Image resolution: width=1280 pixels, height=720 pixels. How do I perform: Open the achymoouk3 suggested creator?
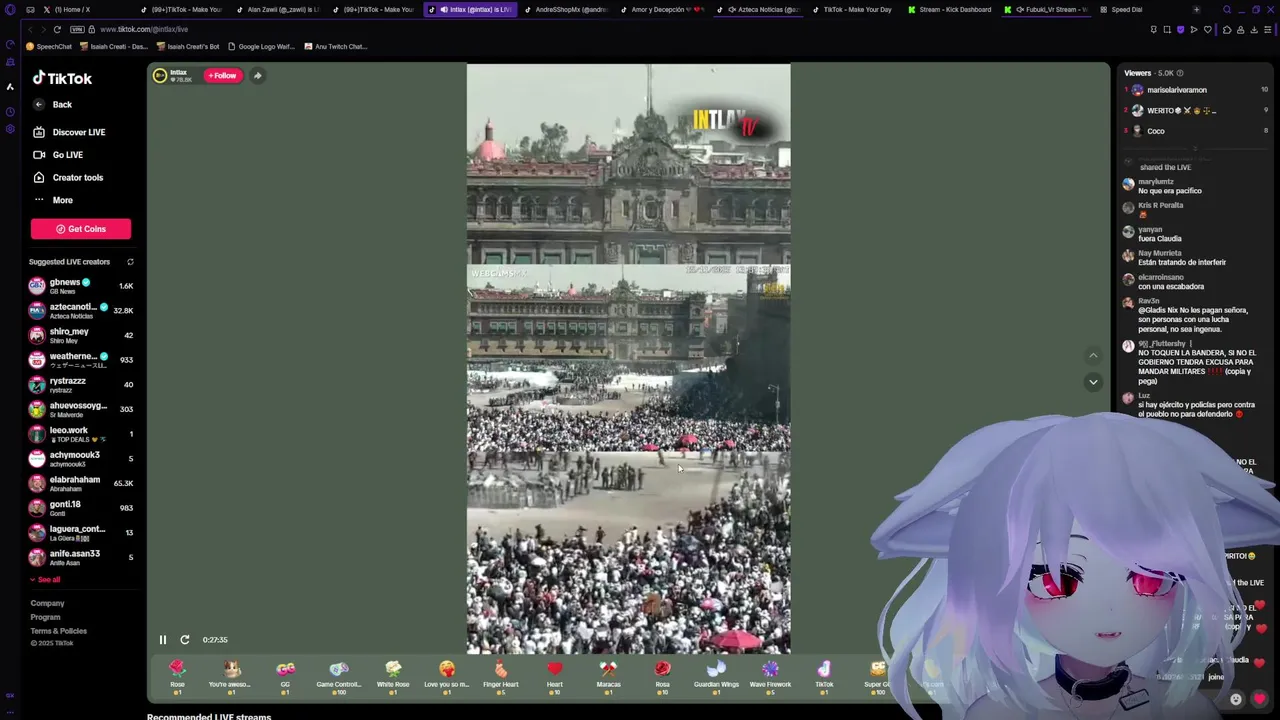(x=81, y=459)
